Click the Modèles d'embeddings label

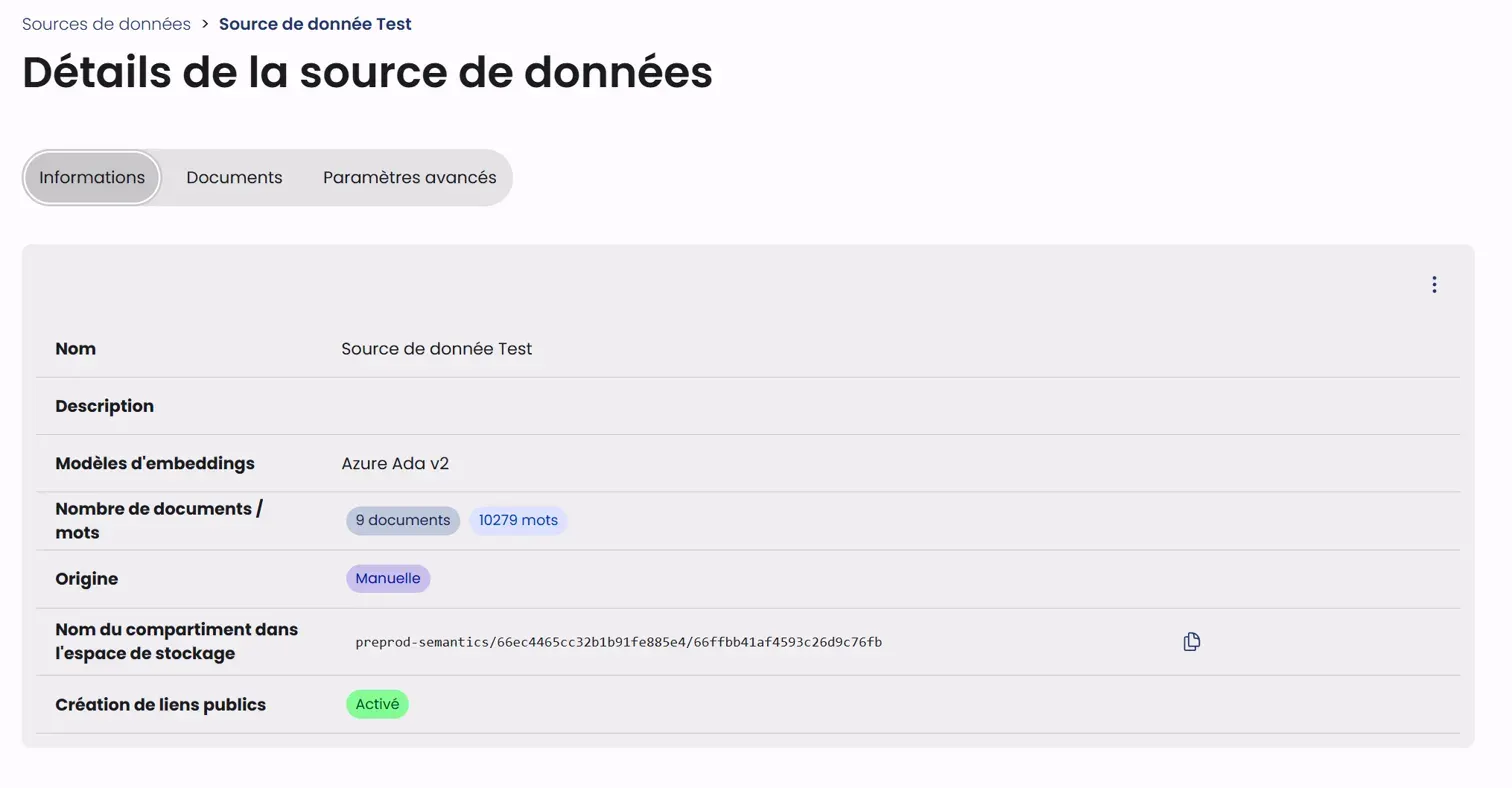point(155,464)
